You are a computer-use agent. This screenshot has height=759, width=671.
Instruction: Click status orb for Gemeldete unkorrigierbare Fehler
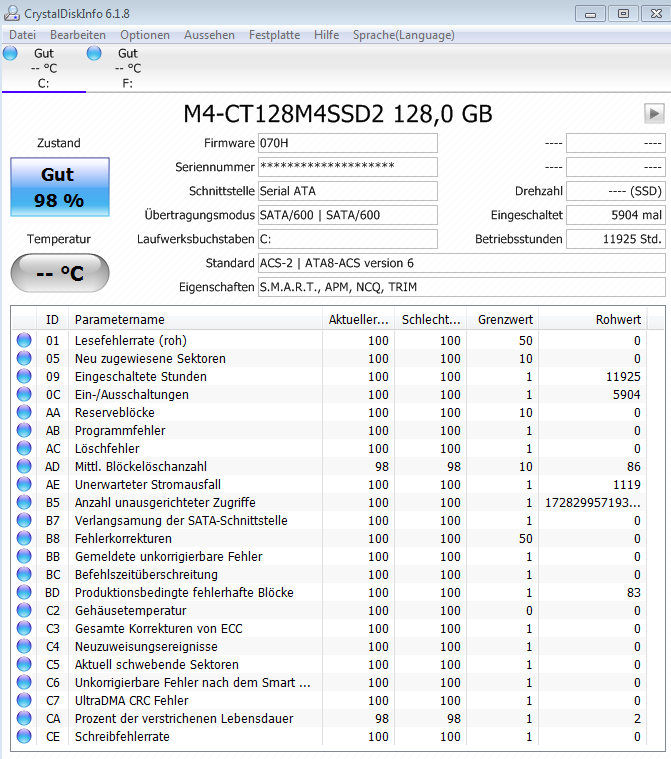pos(24,556)
